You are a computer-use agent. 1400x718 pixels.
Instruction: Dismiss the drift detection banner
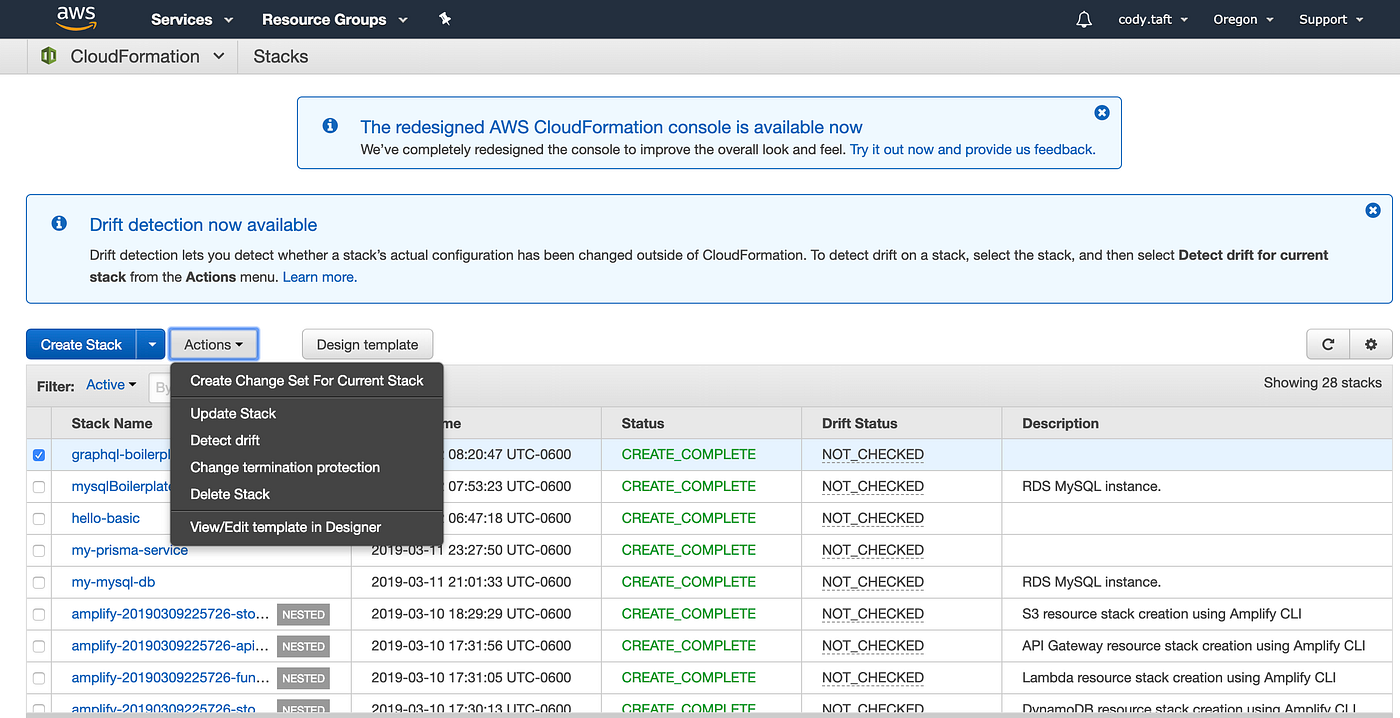click(1373, 210)
